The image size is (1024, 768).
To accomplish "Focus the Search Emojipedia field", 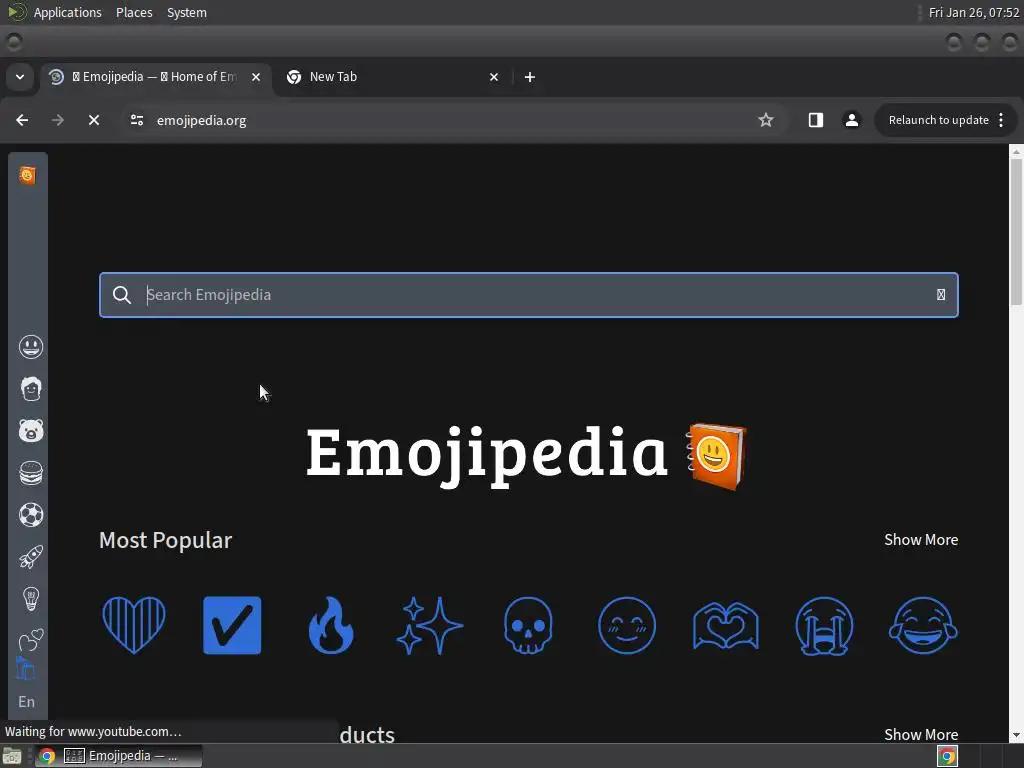I will pos(529,295).
